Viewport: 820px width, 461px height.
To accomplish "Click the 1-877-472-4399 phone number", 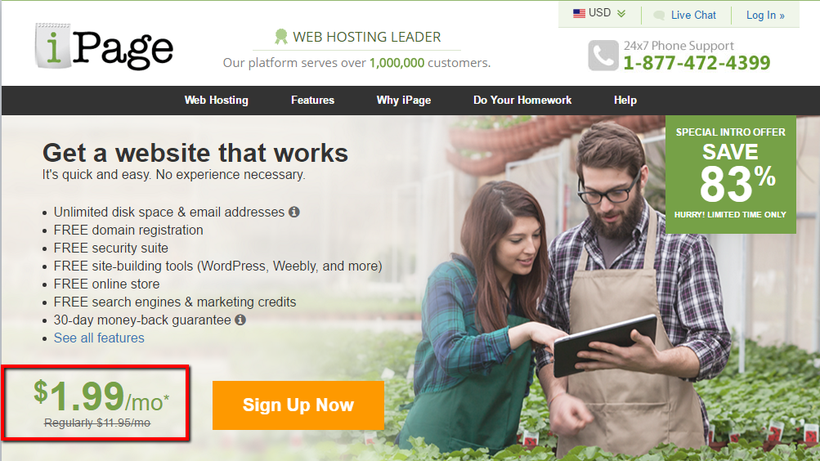I will point(697,63).
